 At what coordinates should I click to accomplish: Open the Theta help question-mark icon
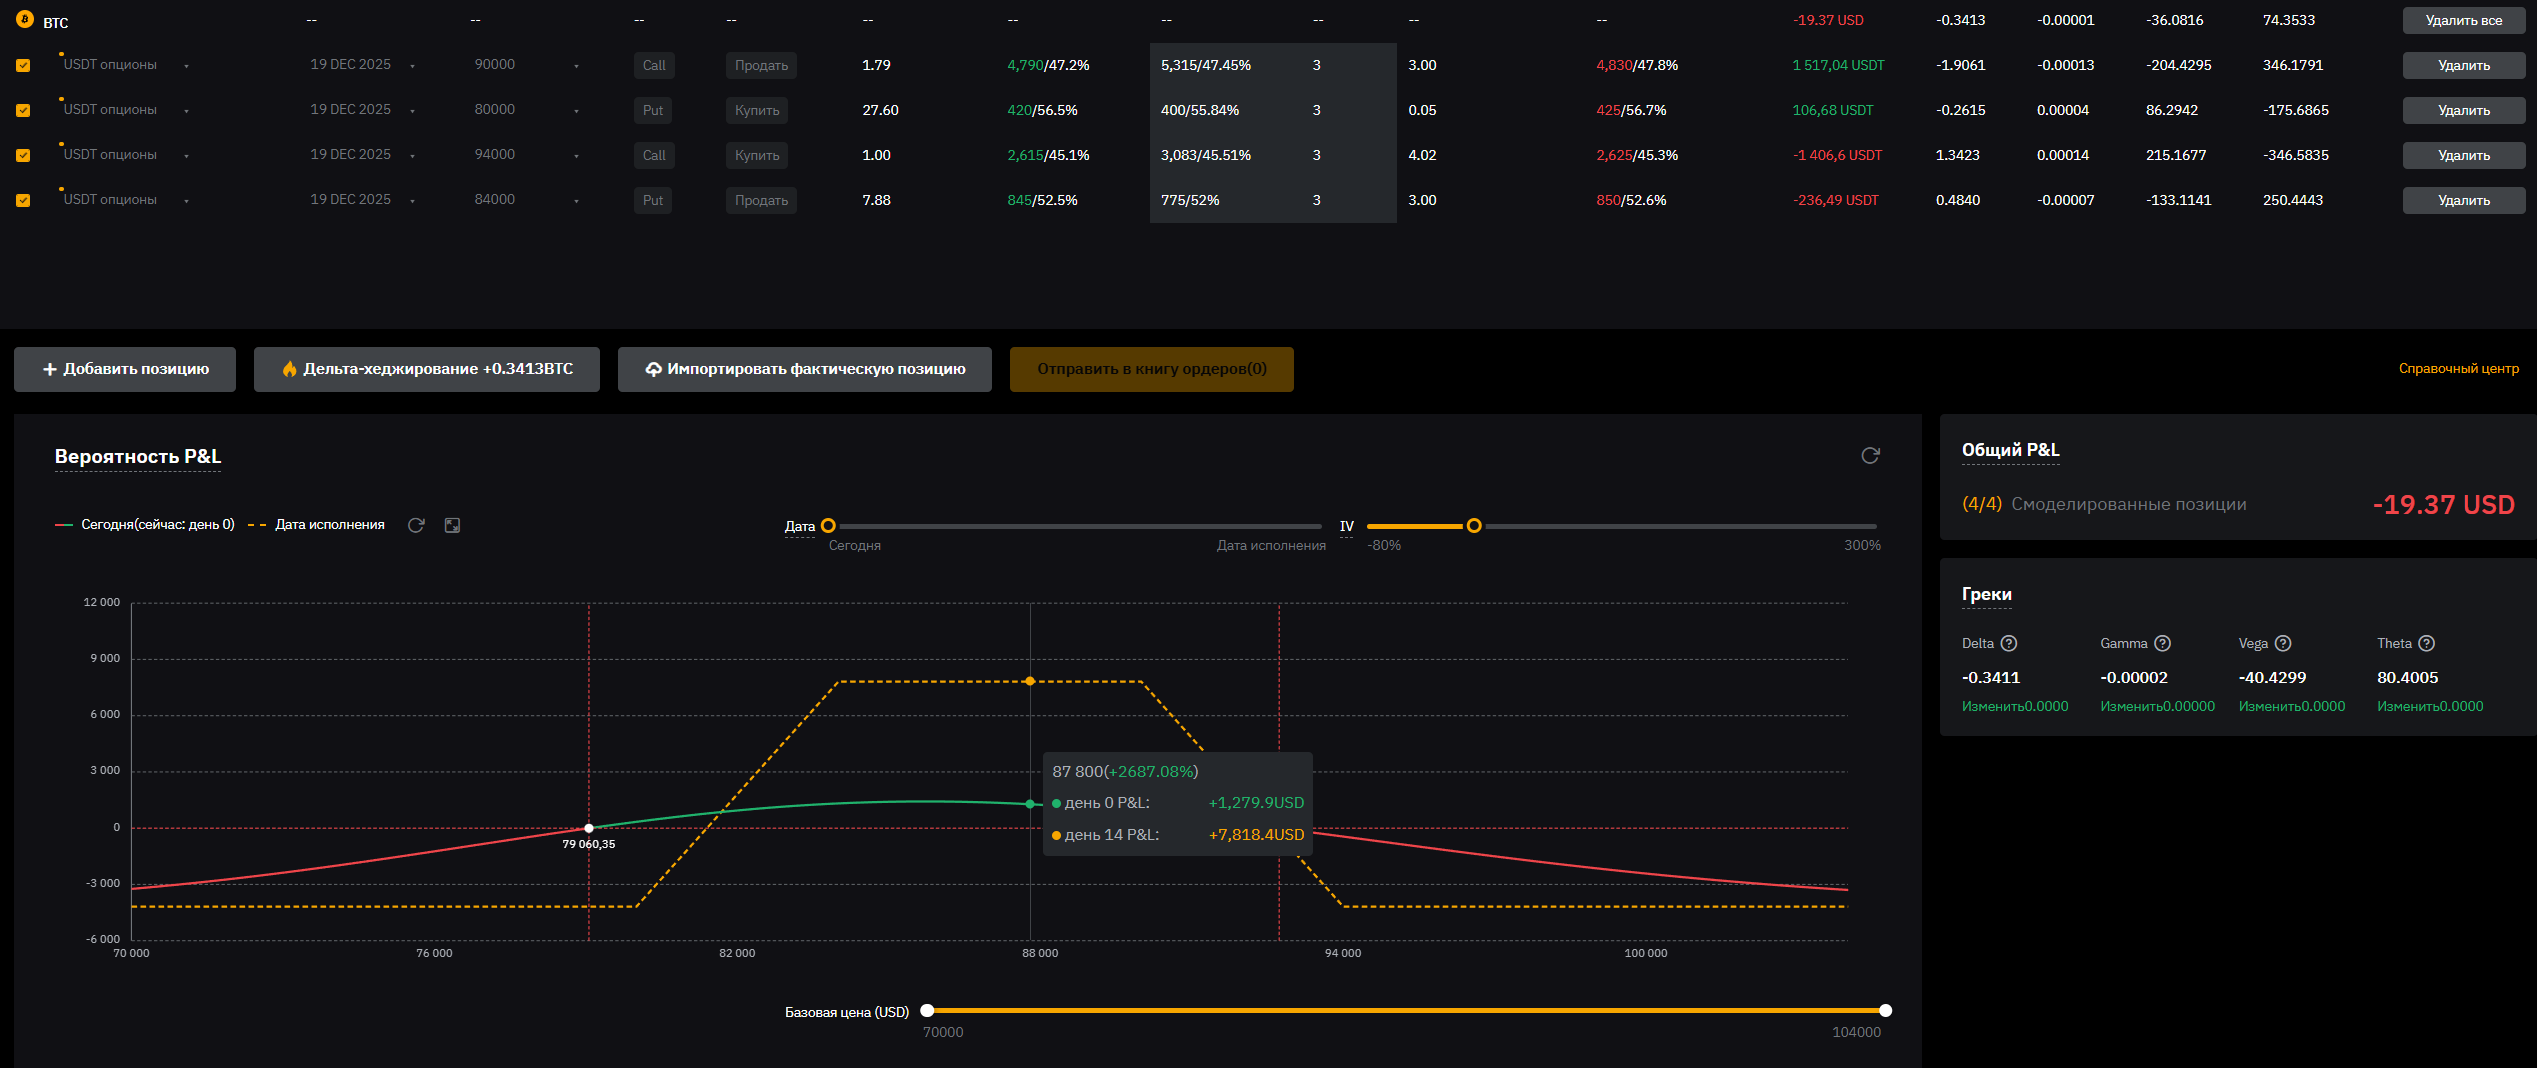tap(2426, 644)
